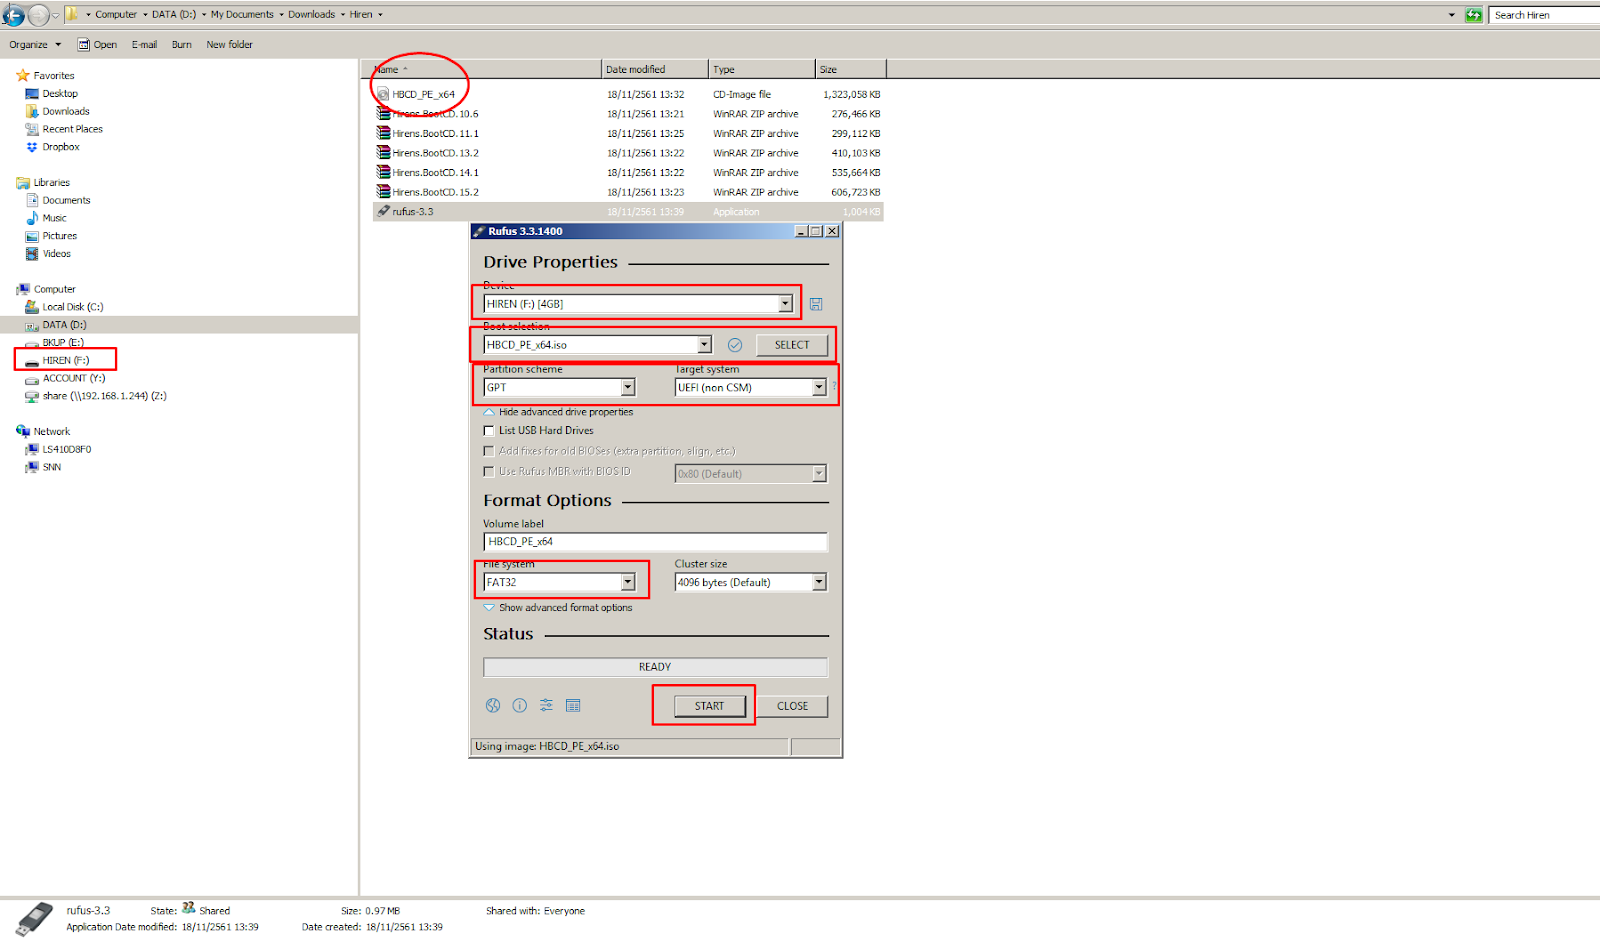Viewport: 1600px width, 942px height.
Task: Open Favorites star in navigation pane
Action: tap(23, 76)
